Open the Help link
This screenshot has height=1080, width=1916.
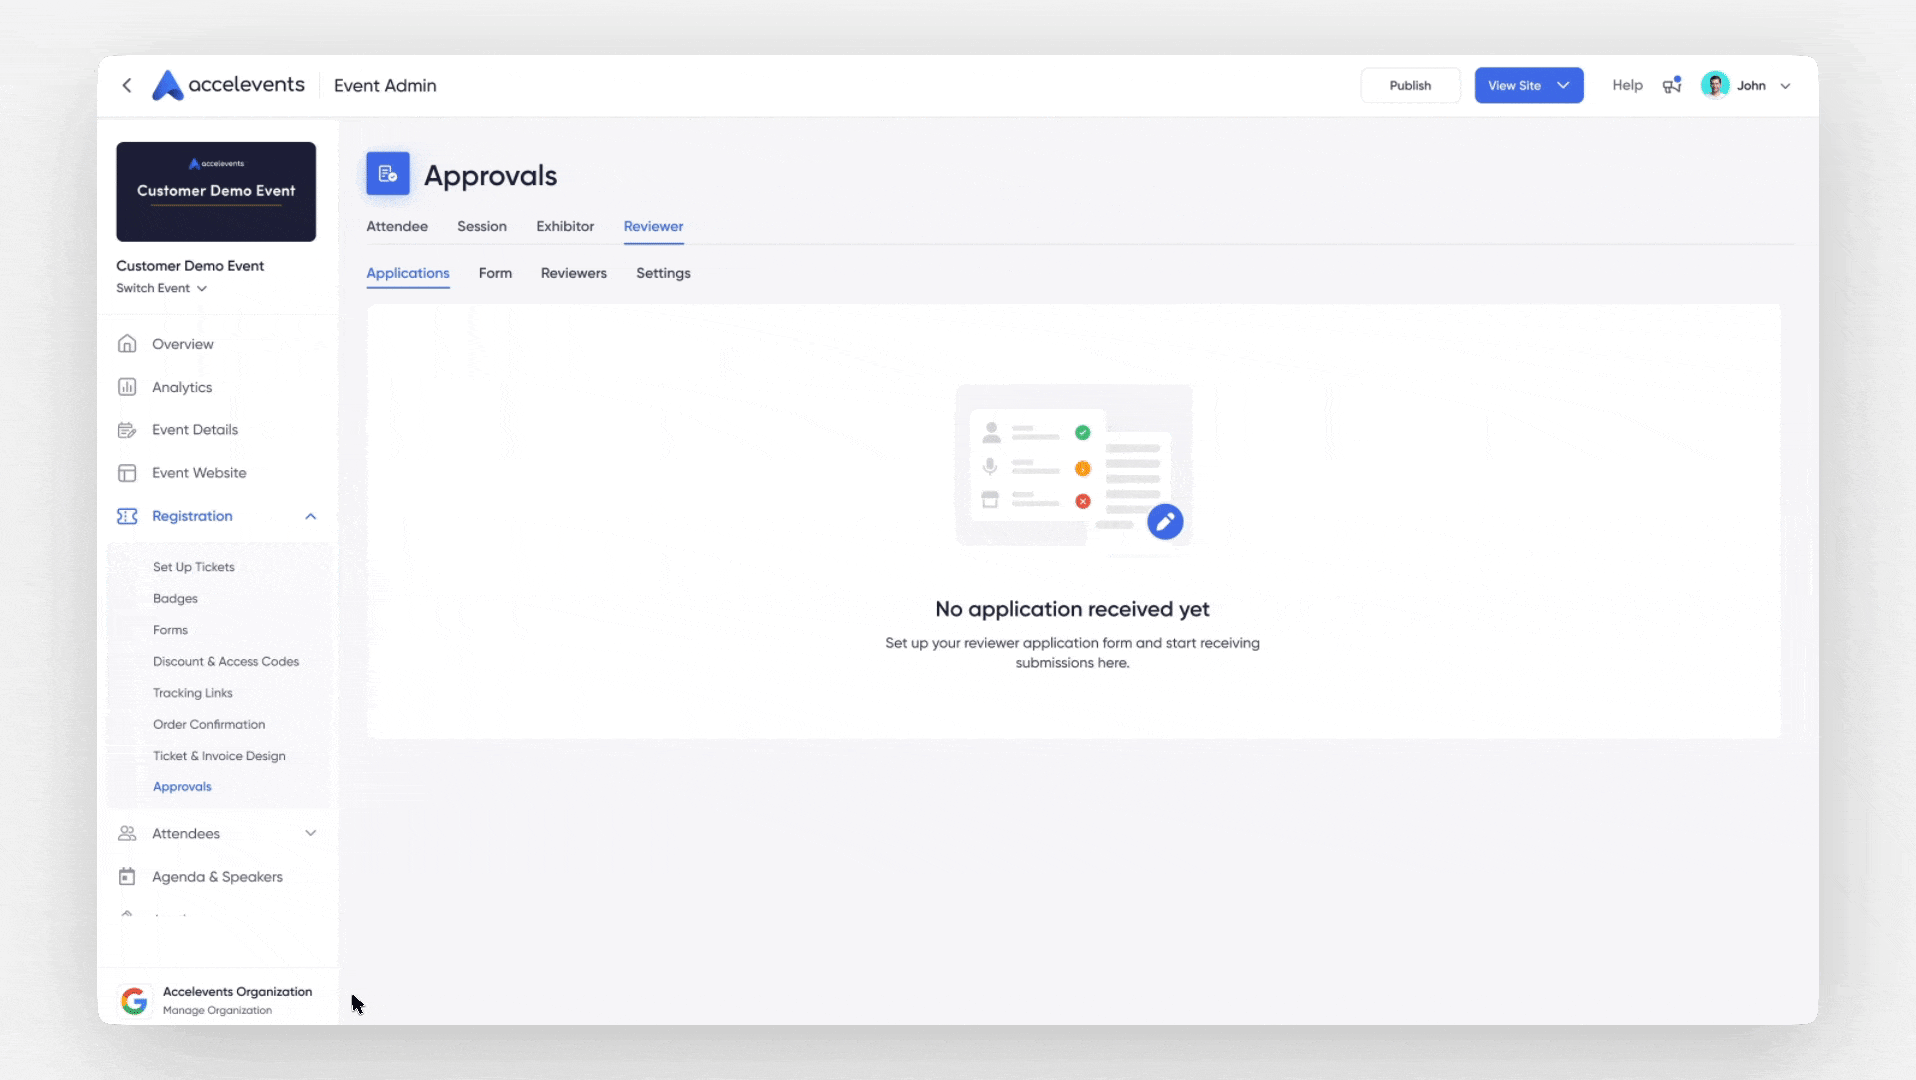1627,85
